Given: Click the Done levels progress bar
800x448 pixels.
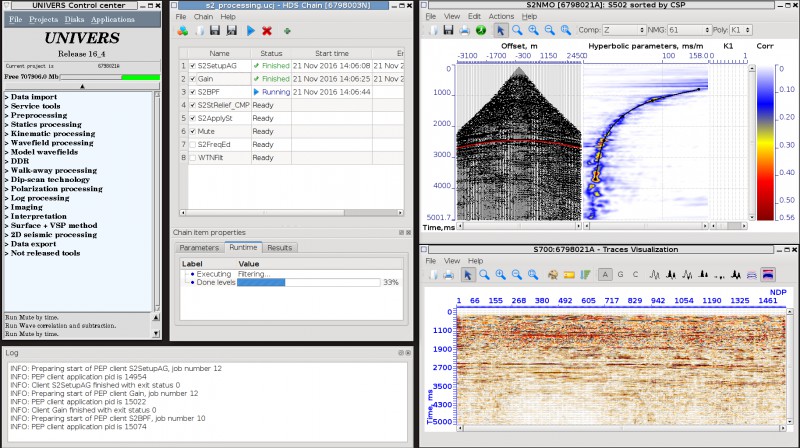Looking at the screenshot, I should [309, 282].
